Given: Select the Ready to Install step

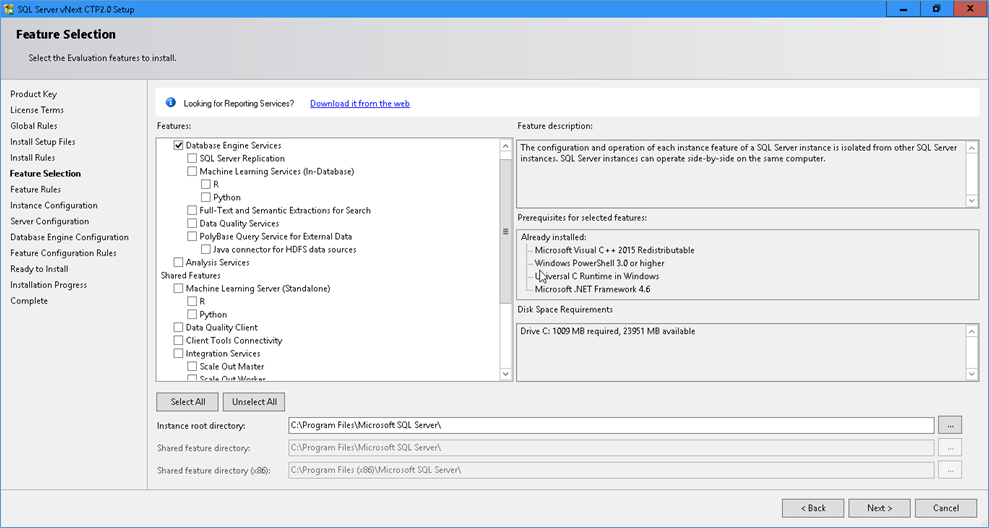Looking at the screenshot, I should coord(39,269).
